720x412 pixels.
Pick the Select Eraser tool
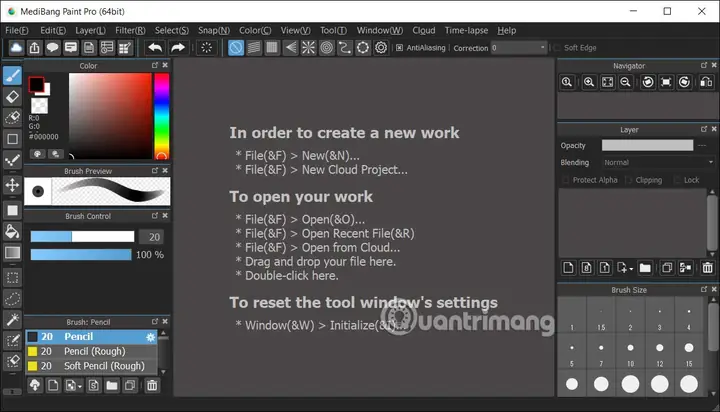[x=12, y=361]
